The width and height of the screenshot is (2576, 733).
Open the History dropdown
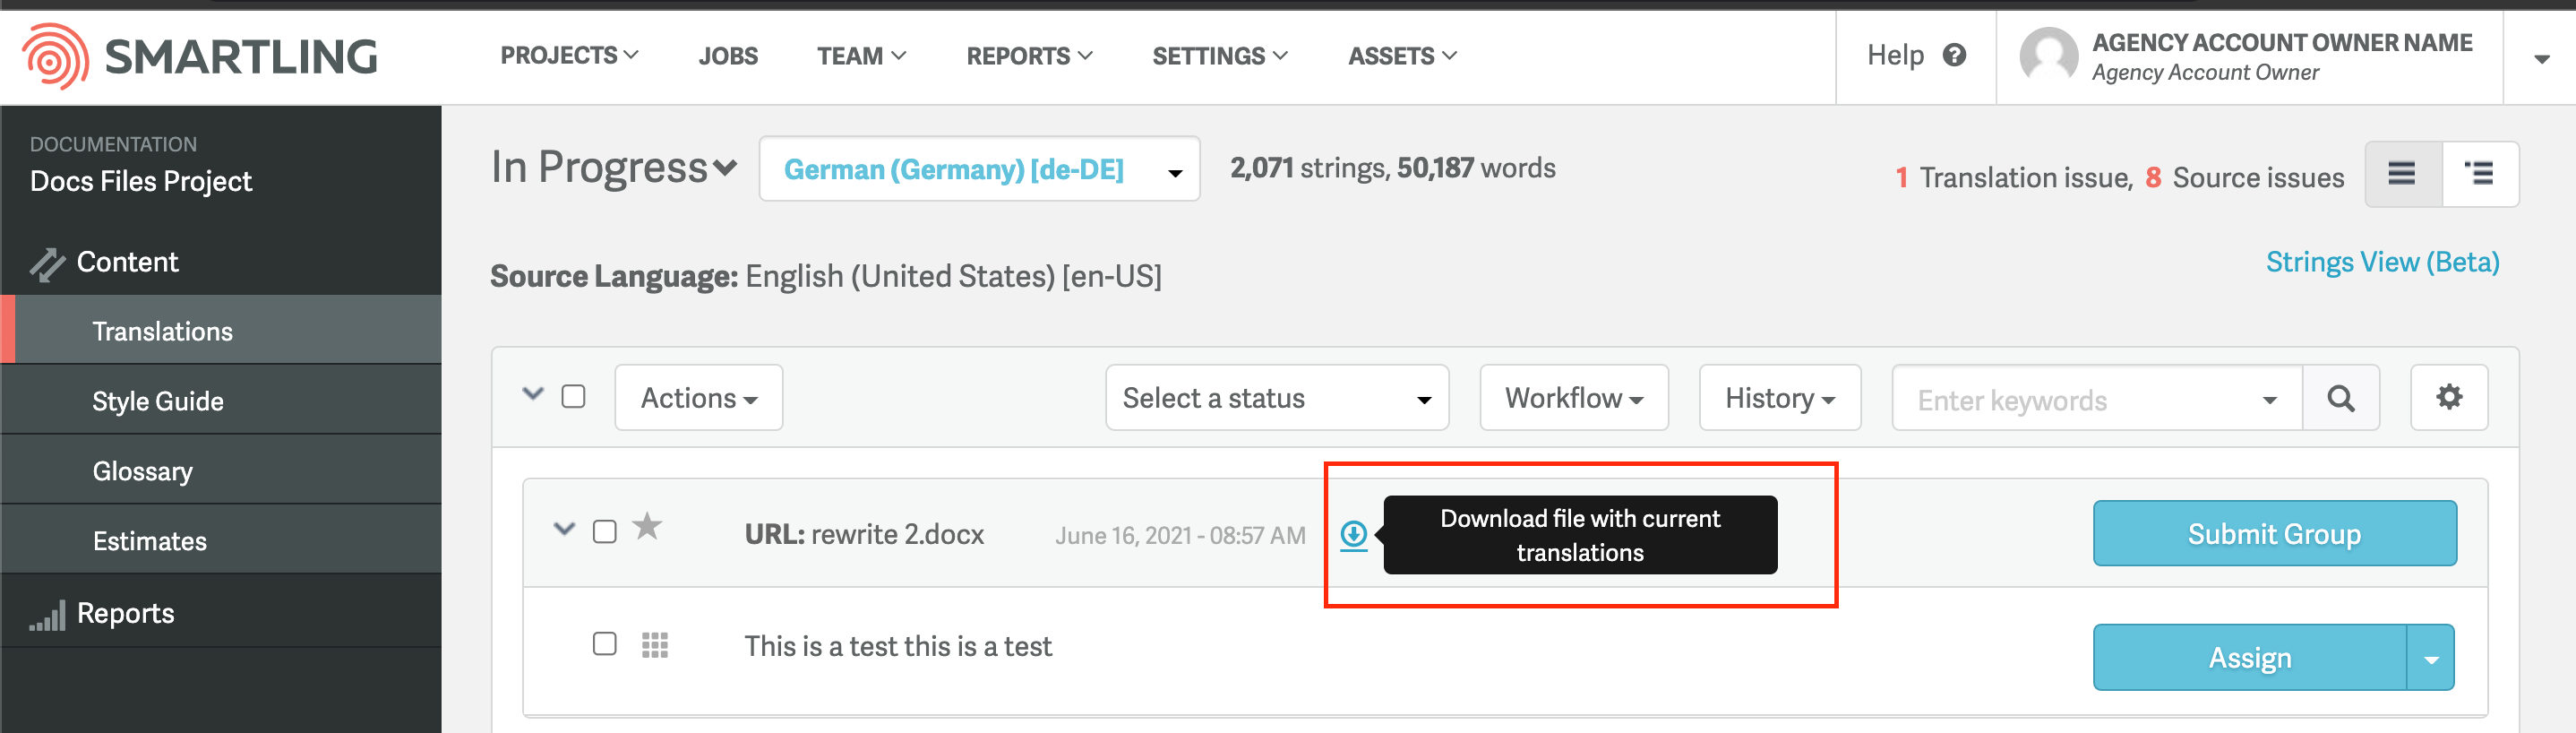[1779, 398]
